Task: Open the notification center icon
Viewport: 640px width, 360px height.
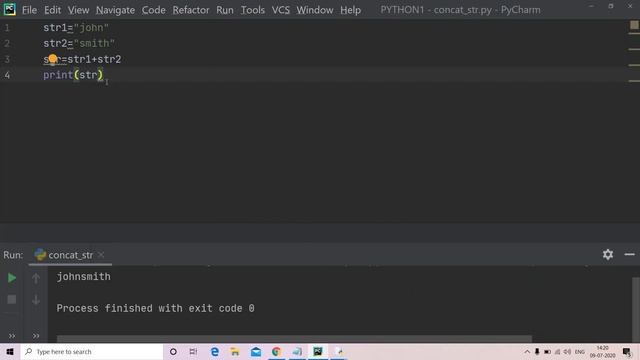Action: pyautogui.click(x=627, y=351)
